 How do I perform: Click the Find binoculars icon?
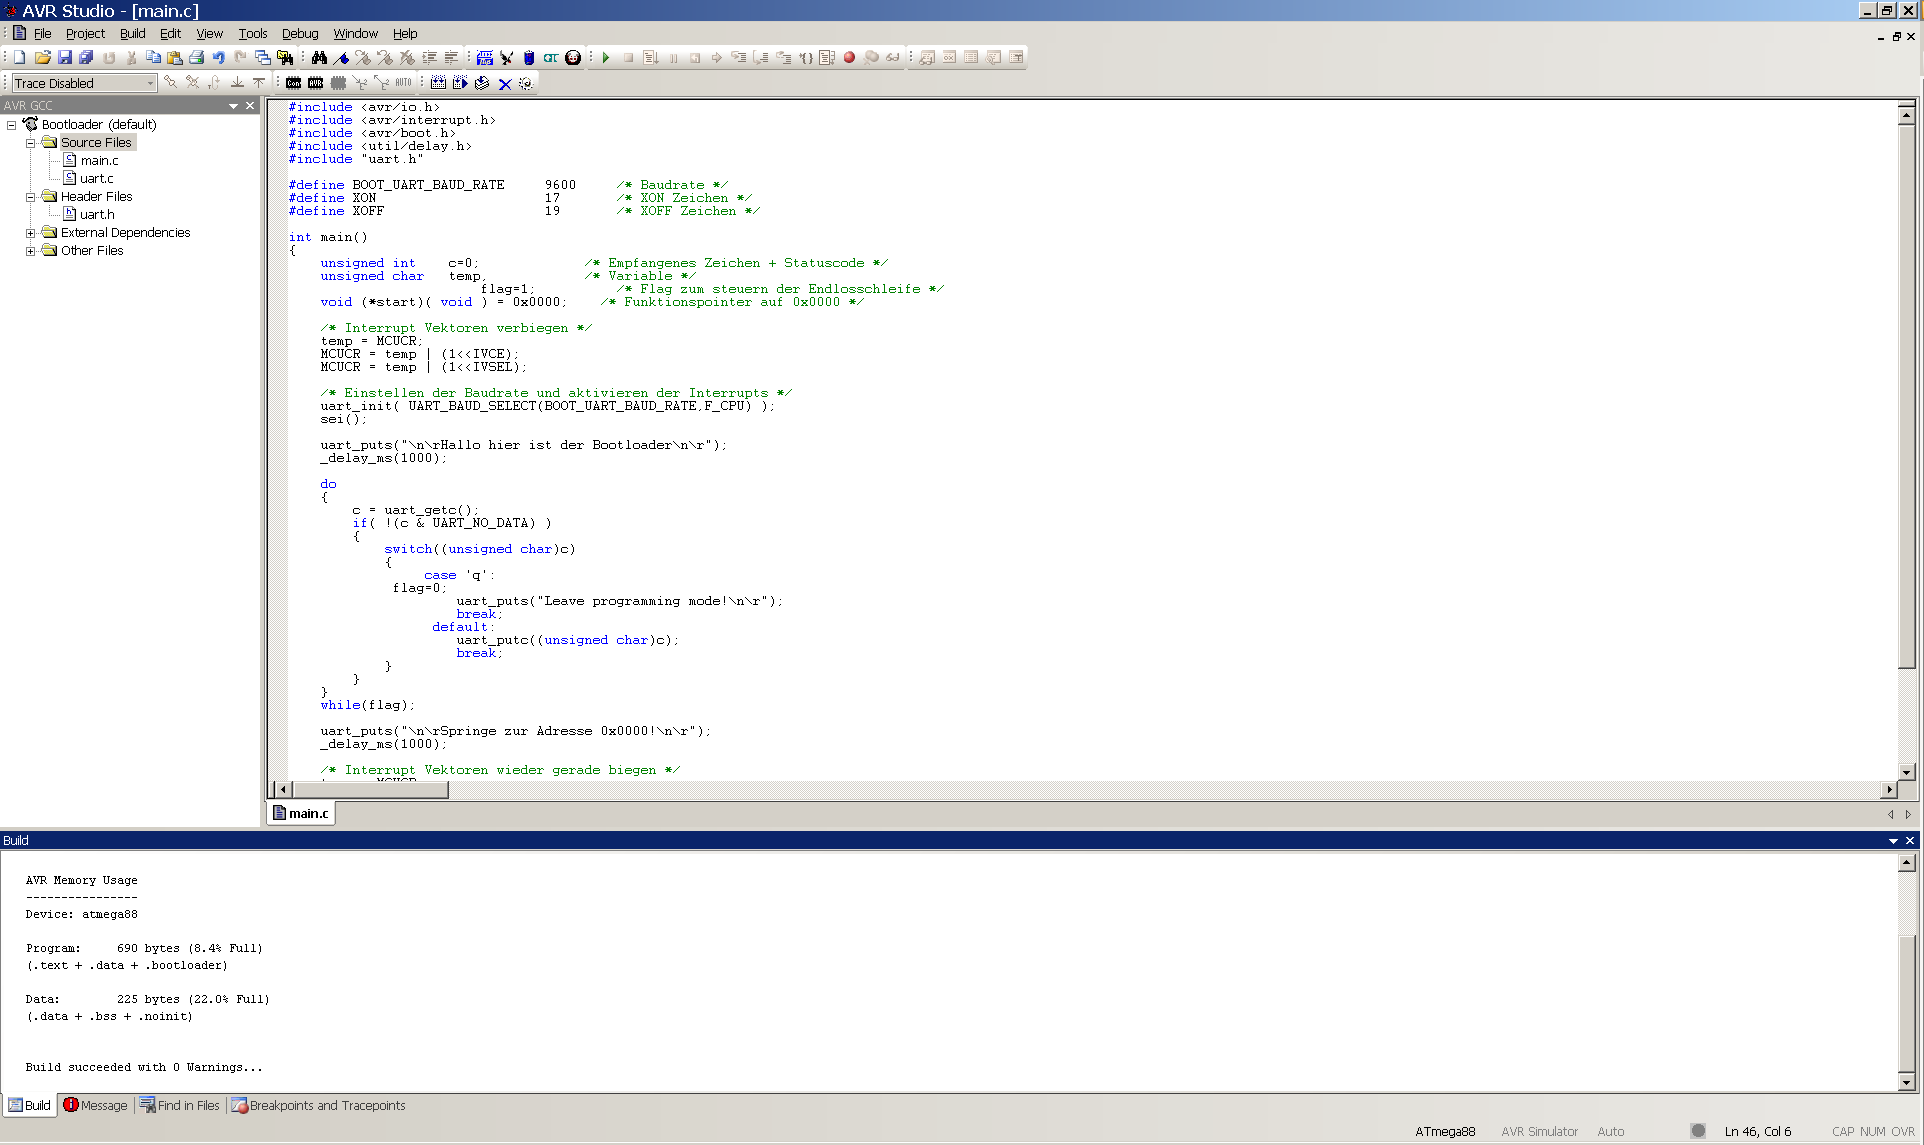point(319,58)
